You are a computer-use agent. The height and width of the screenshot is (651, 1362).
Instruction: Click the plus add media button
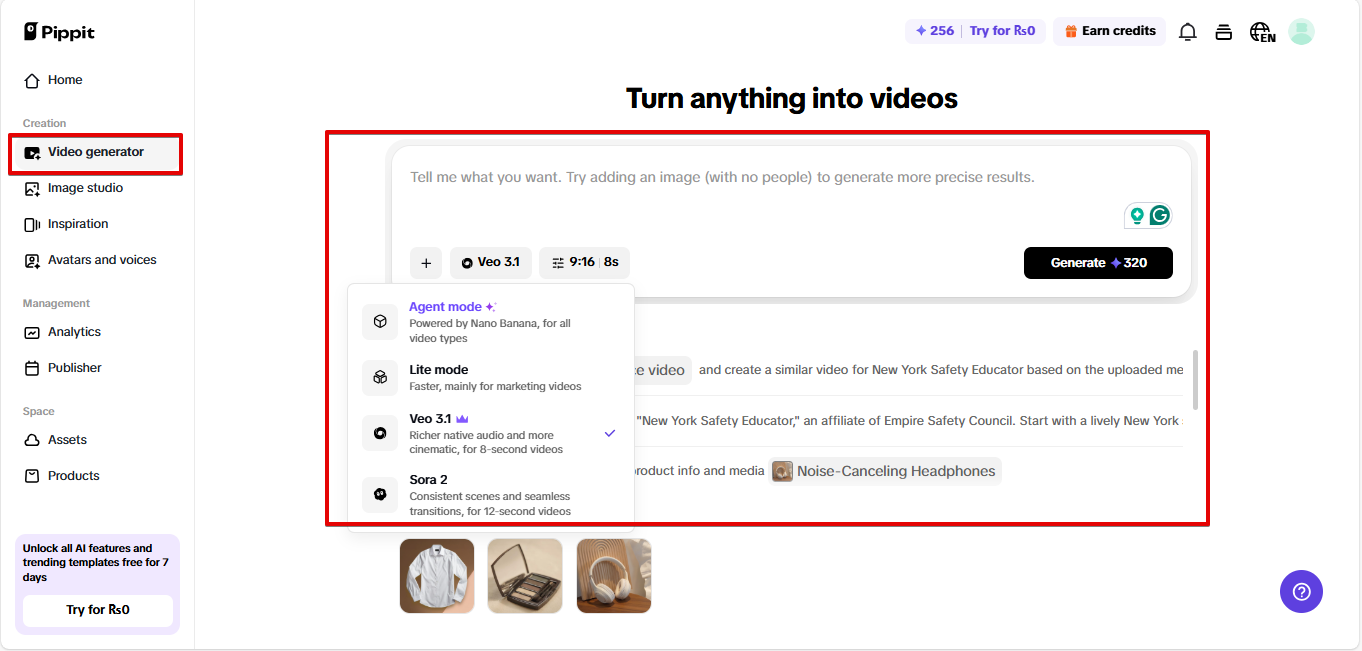(x=426, y=263)
